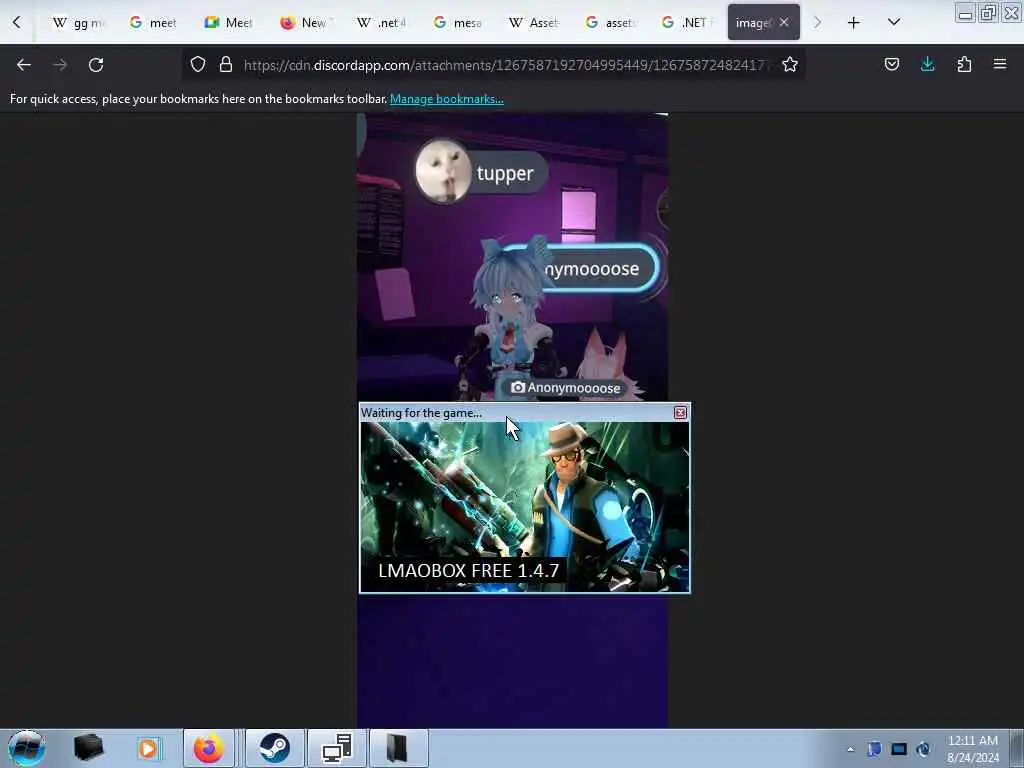Open the computer monitors taskbar icon

click(x=337, y=748)
